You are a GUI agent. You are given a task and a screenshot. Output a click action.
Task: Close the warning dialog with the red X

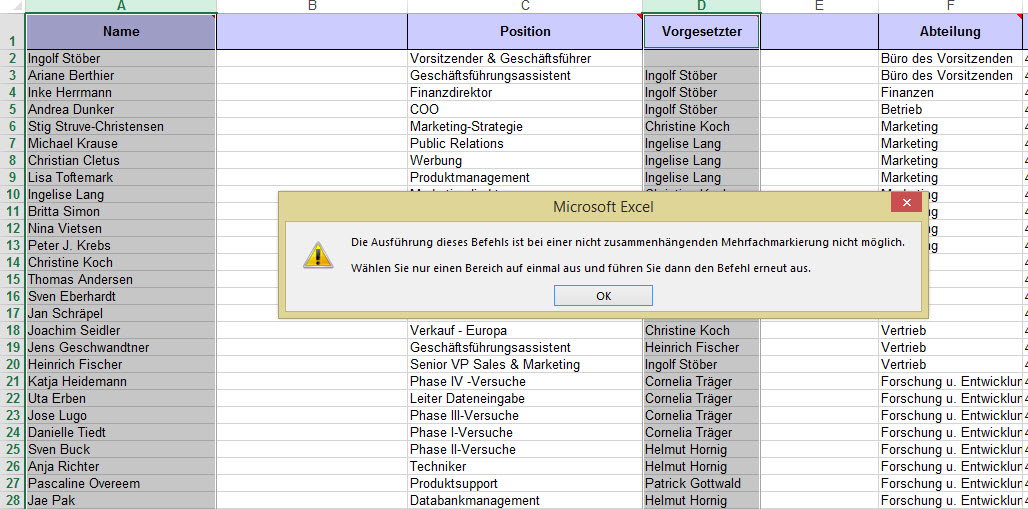[x=906, y=203]
